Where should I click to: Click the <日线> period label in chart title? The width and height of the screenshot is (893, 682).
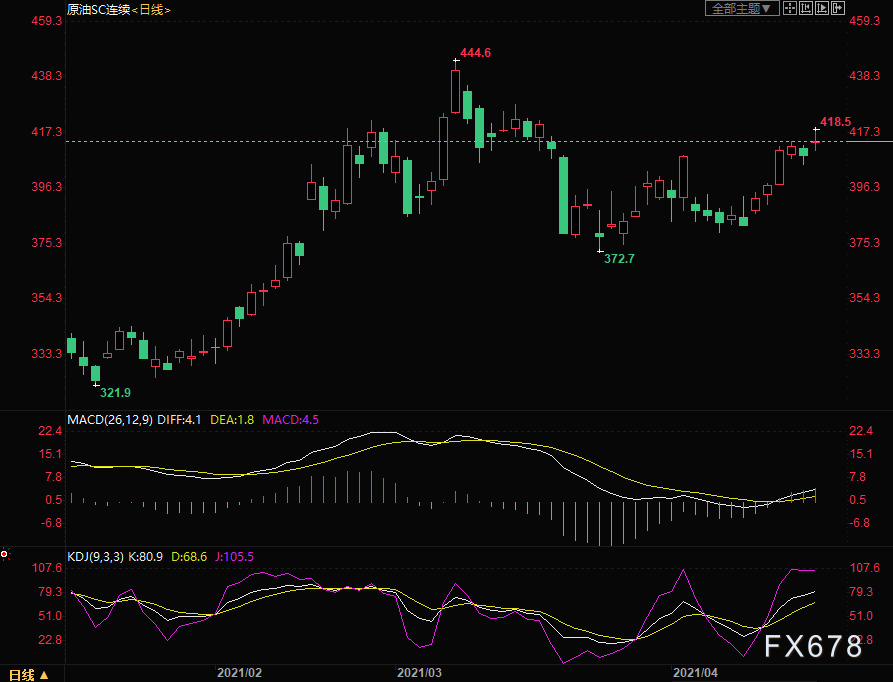pos(150,9)
